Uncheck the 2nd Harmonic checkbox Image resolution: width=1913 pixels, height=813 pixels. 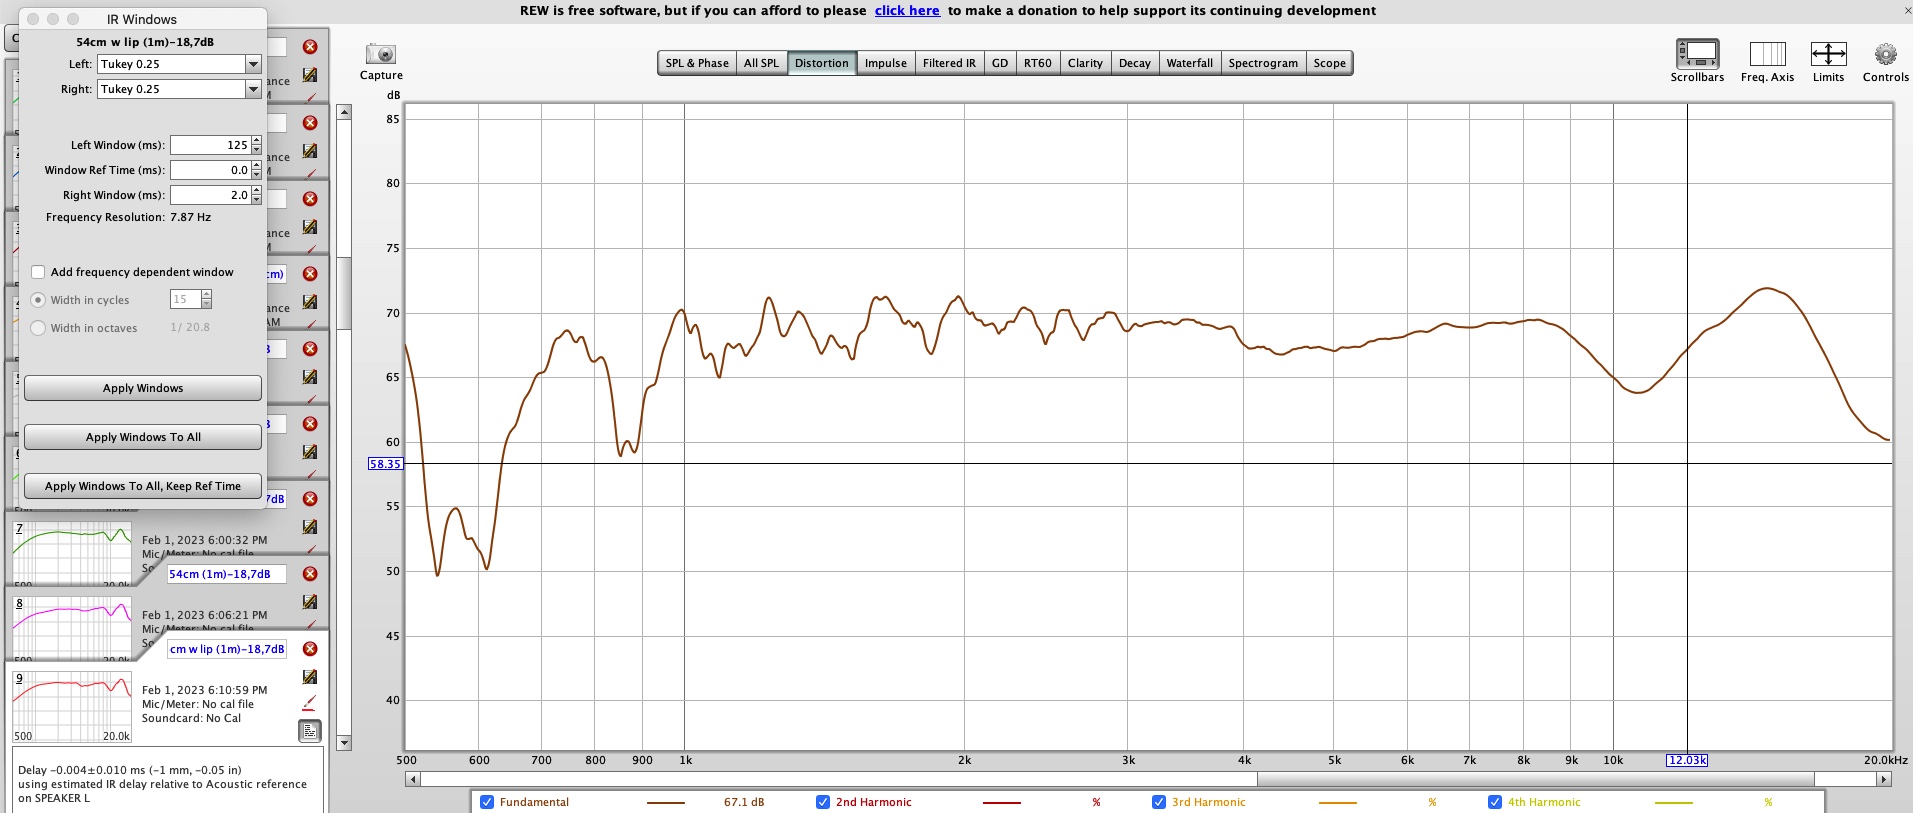click(x=823, y=802)
